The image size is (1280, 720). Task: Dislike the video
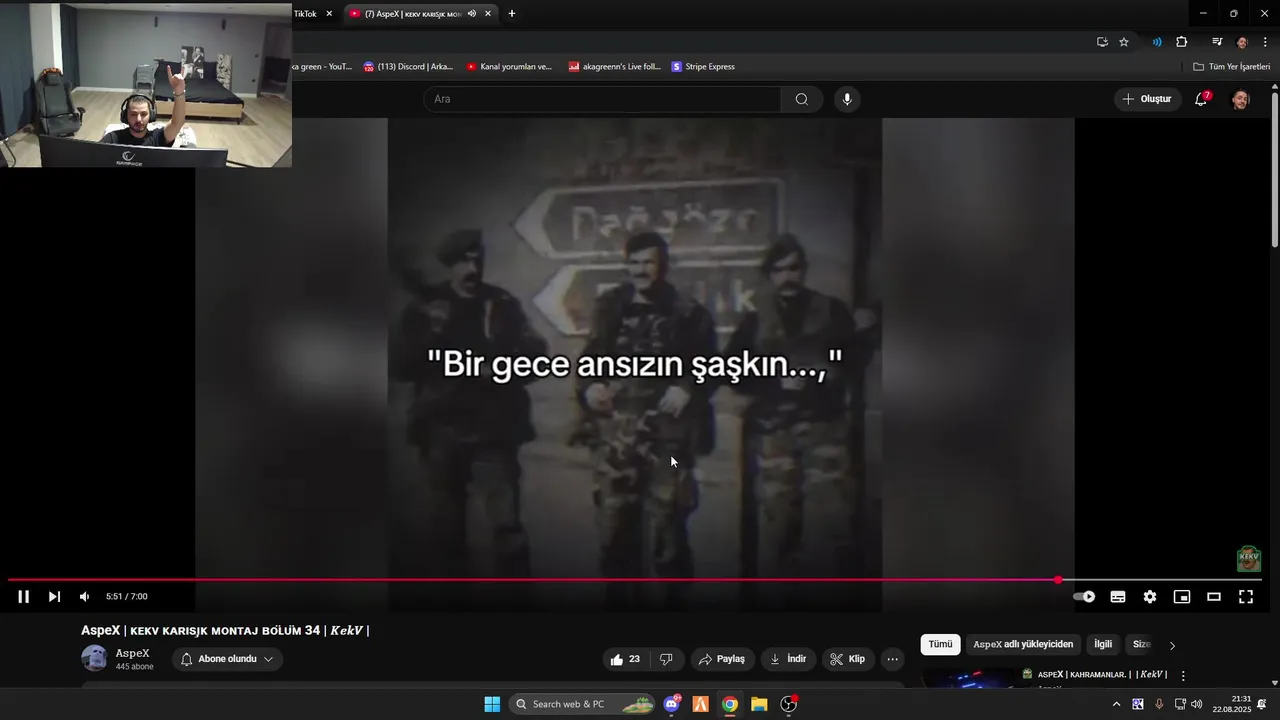(666, 659)
